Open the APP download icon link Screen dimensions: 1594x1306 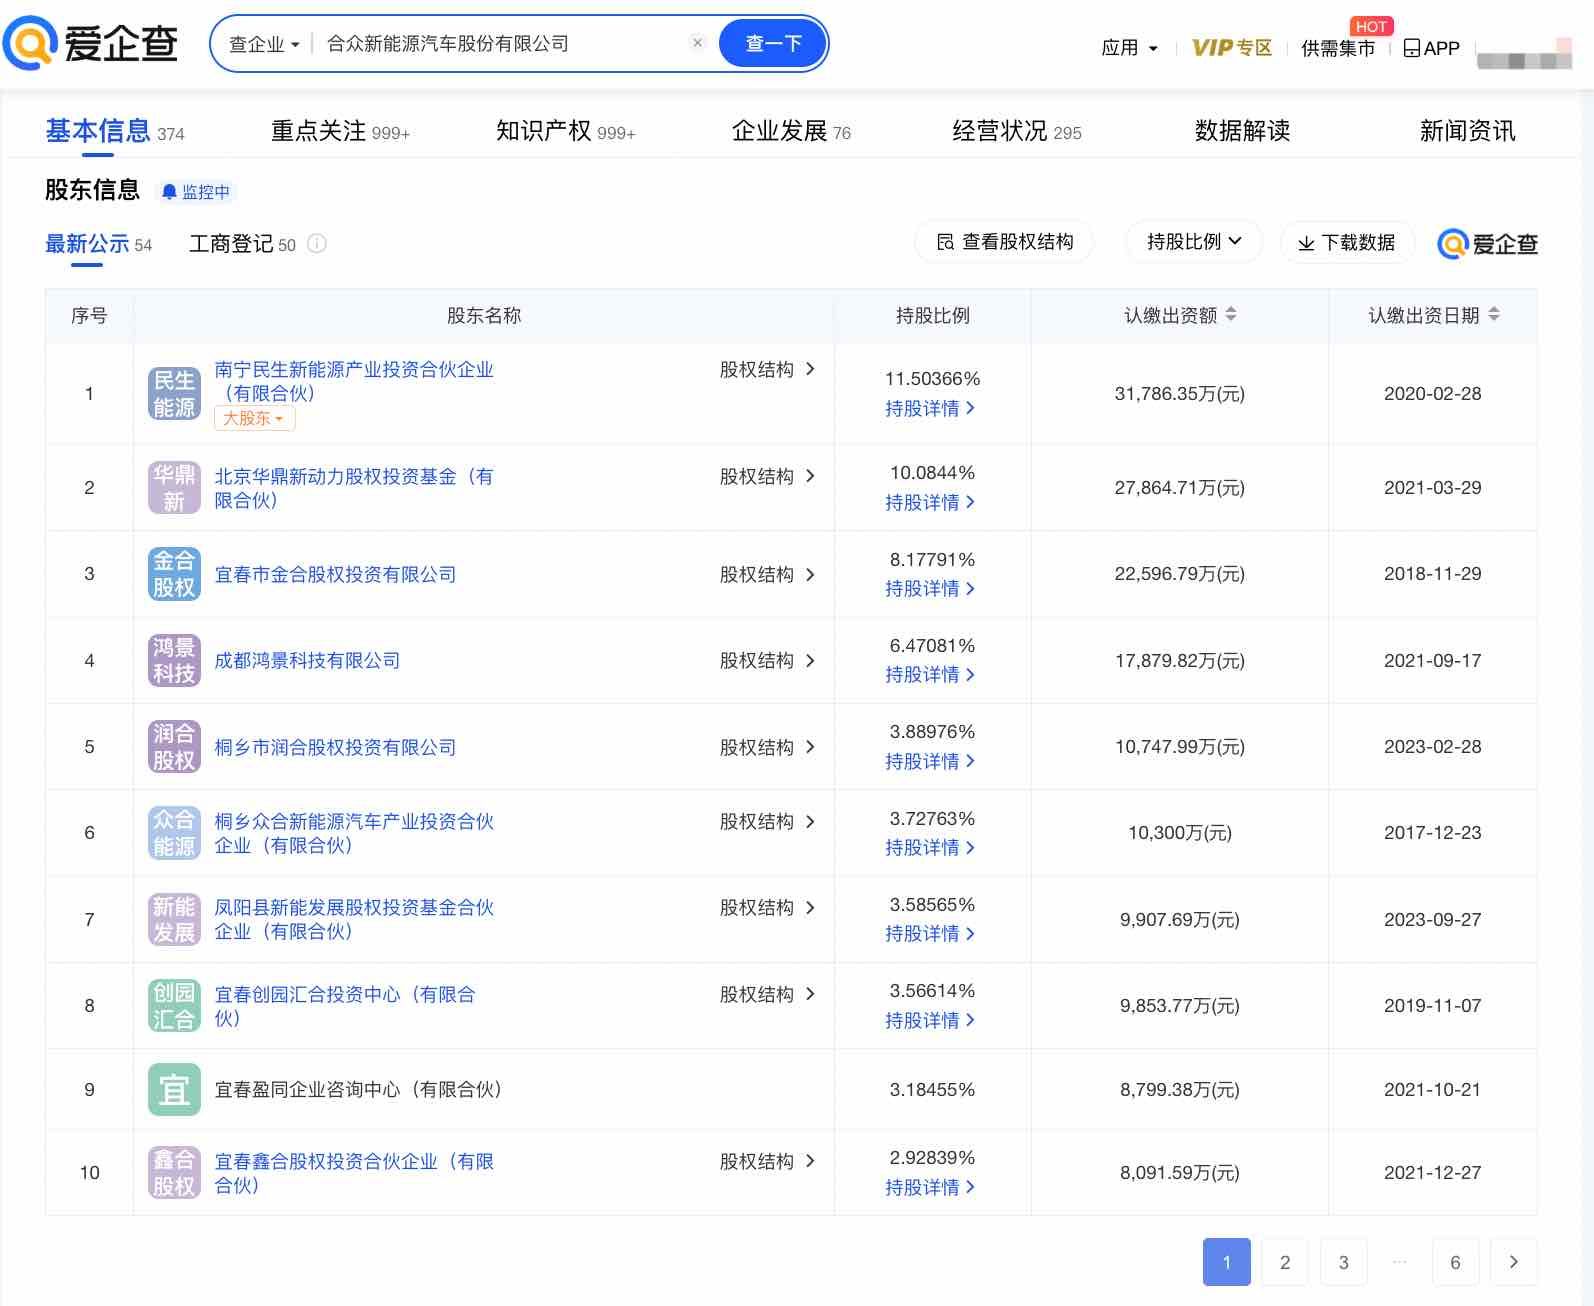point(1431,48)
